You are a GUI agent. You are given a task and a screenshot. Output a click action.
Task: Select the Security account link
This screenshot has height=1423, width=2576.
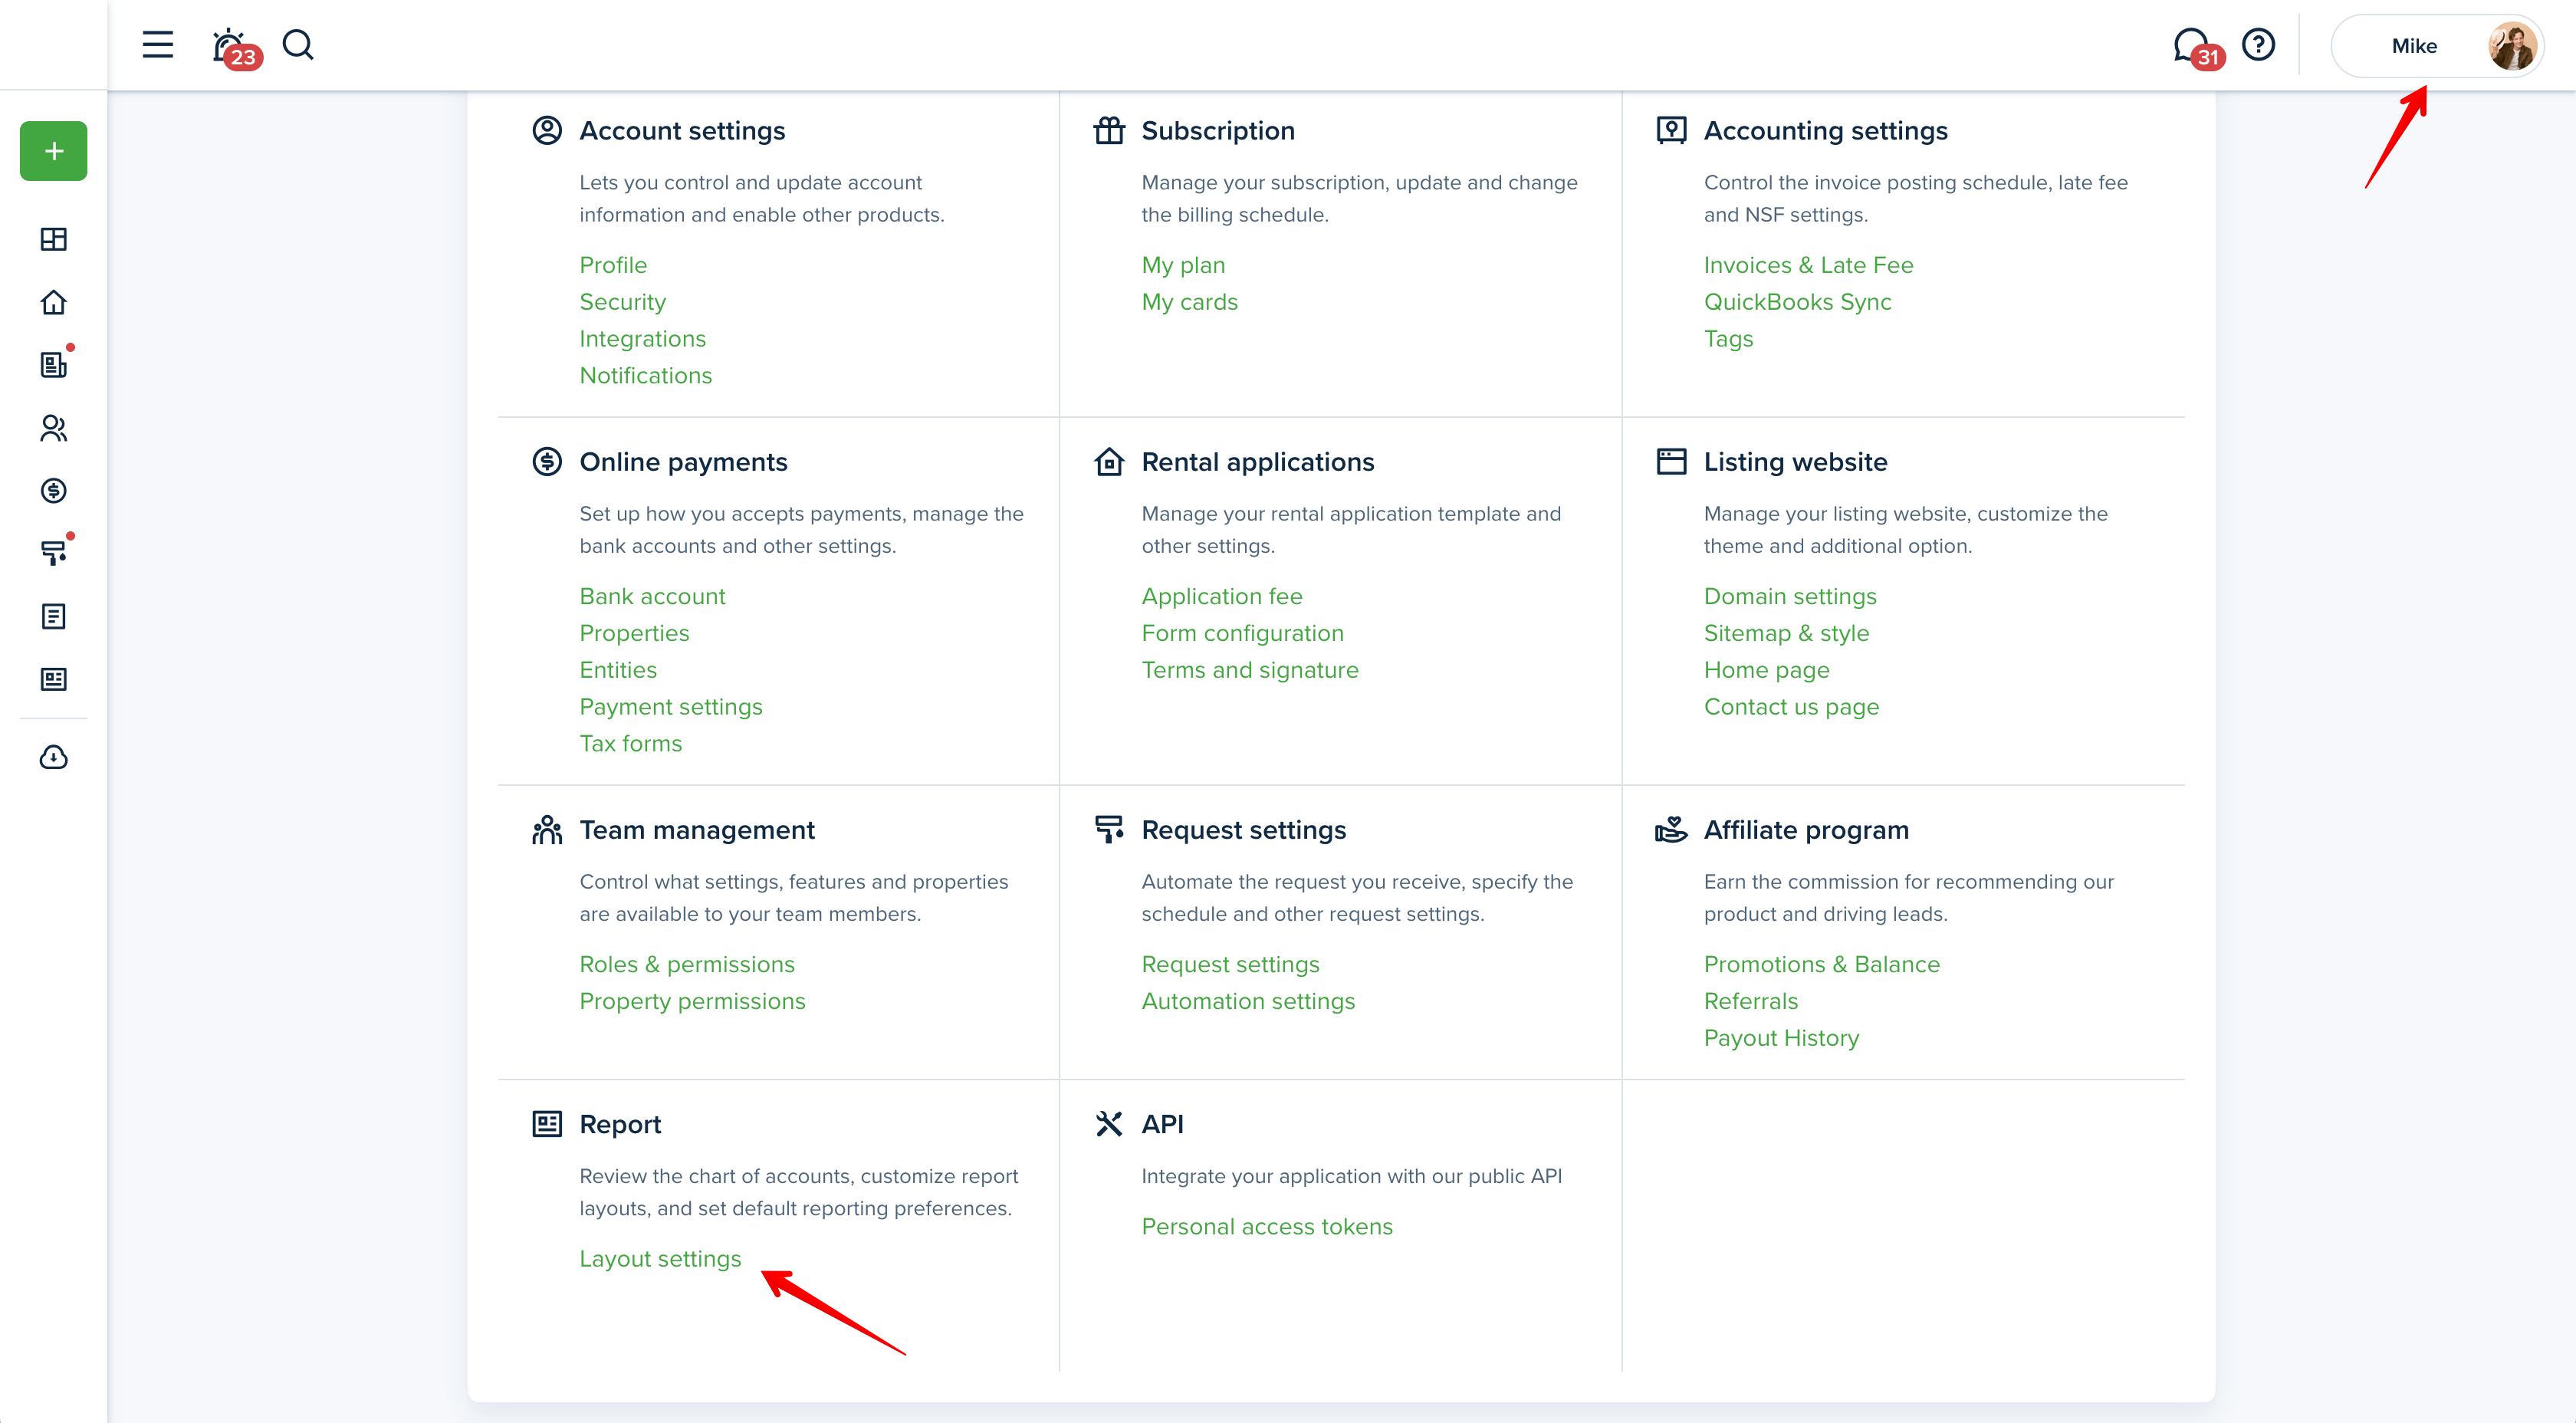pyautogui.click(x=622, y=302)
